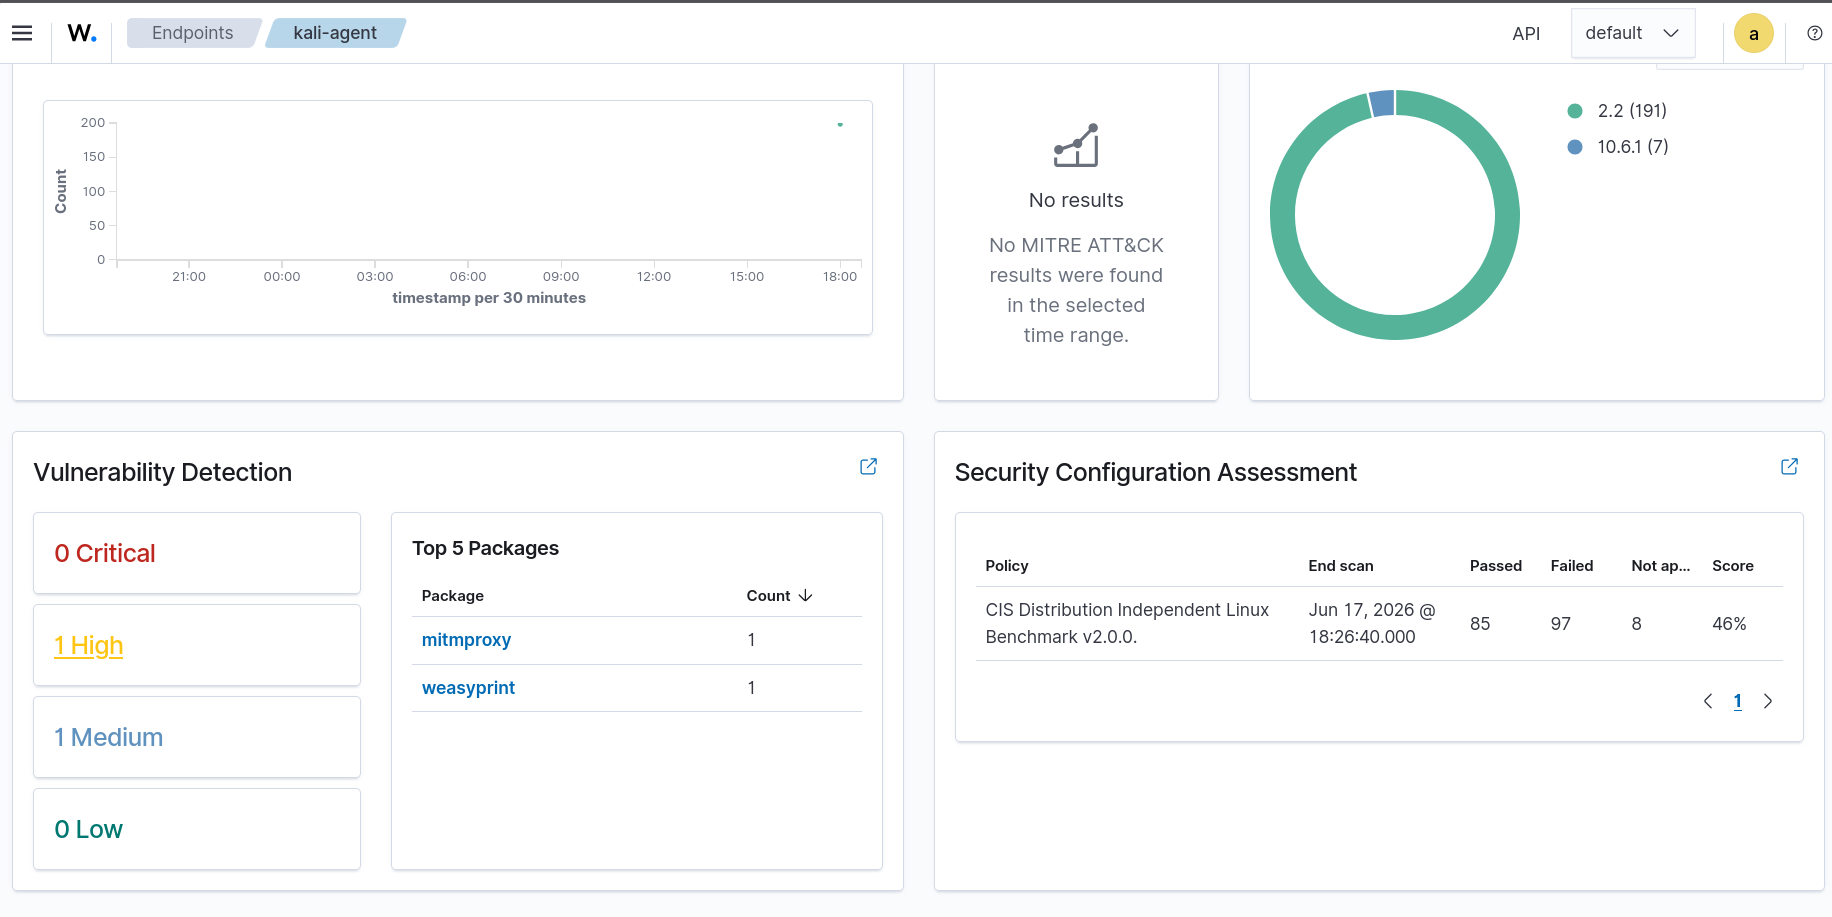
Task: Open the default index pattern dropdown
Action: click(x=1632, y=33)
